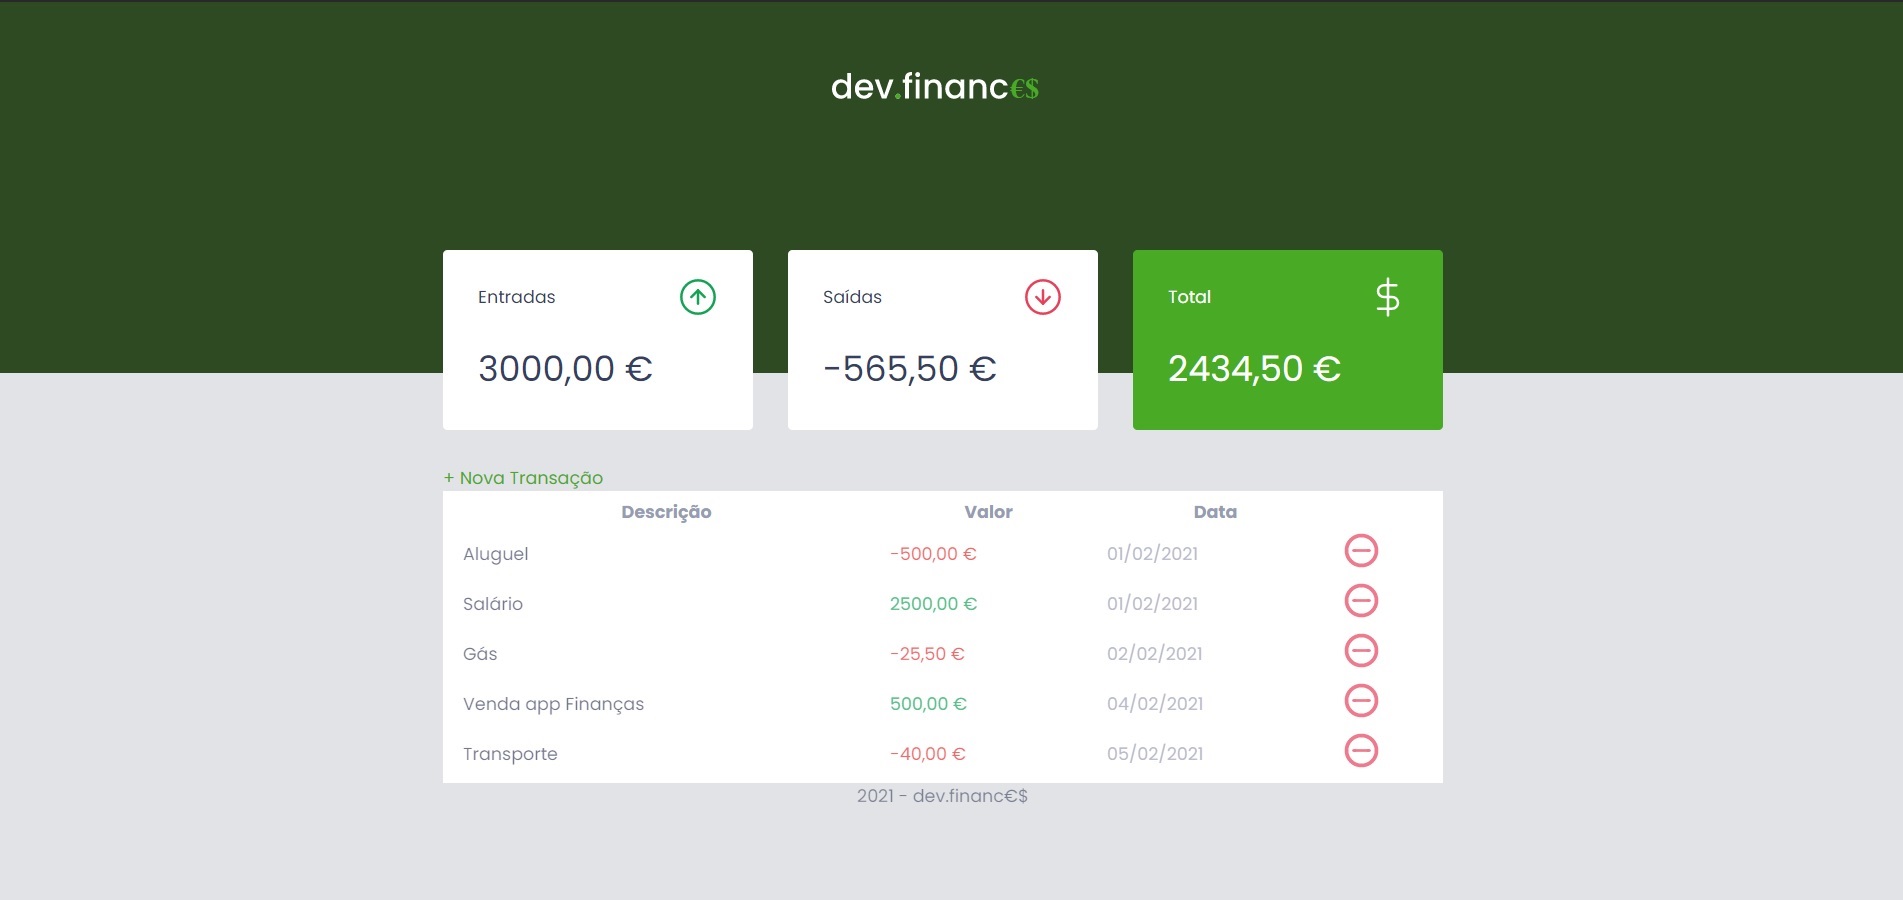Open the Nova Transação form
Image resolution: width=1903 pixels, height=900 pixels.
(x=523, y=478)
